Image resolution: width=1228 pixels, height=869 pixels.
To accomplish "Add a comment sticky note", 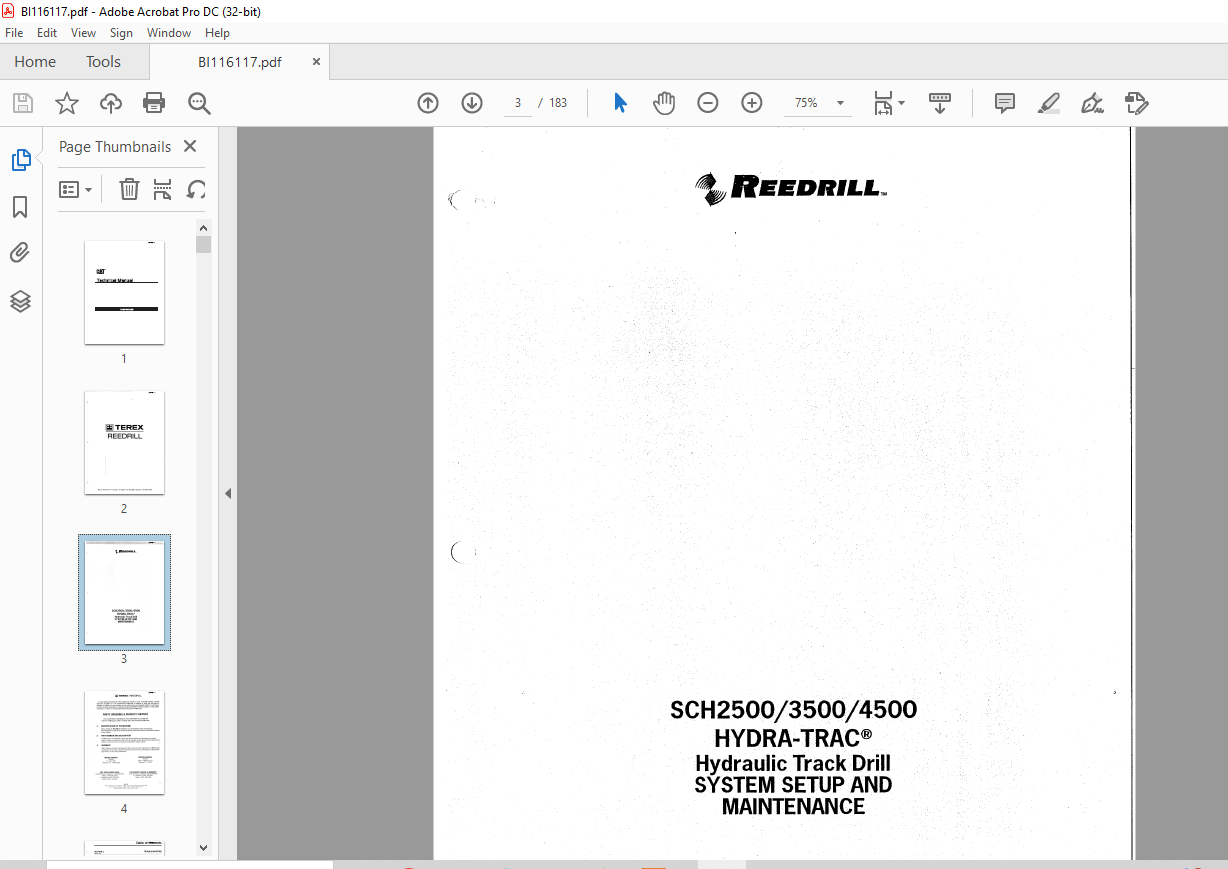I will coord(1005,103).
